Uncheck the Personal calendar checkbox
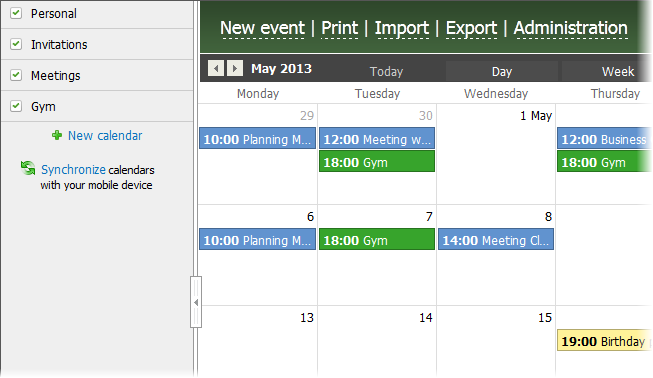This screenshot has height=378, width=653. point(16,13)
